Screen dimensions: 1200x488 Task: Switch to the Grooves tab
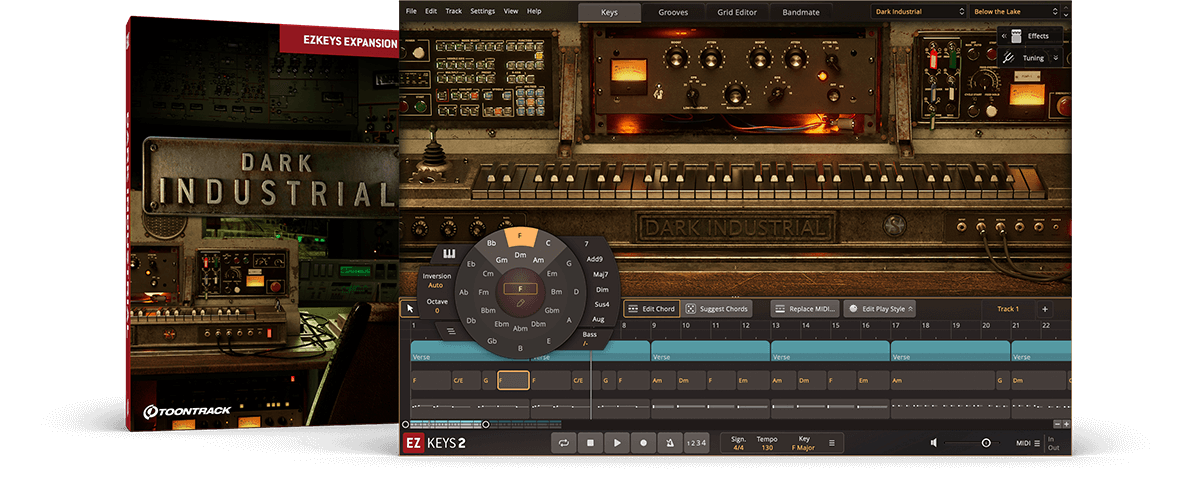[x=672, y=13]
